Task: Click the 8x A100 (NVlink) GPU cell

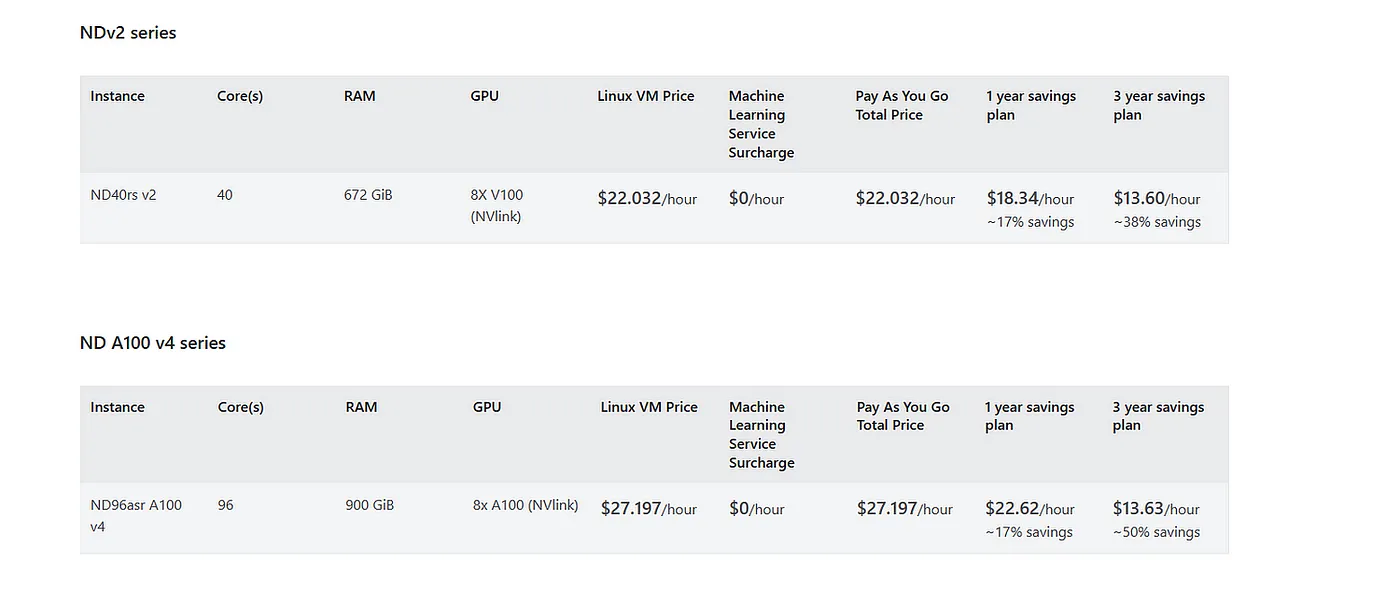Action: coord(526,505)
